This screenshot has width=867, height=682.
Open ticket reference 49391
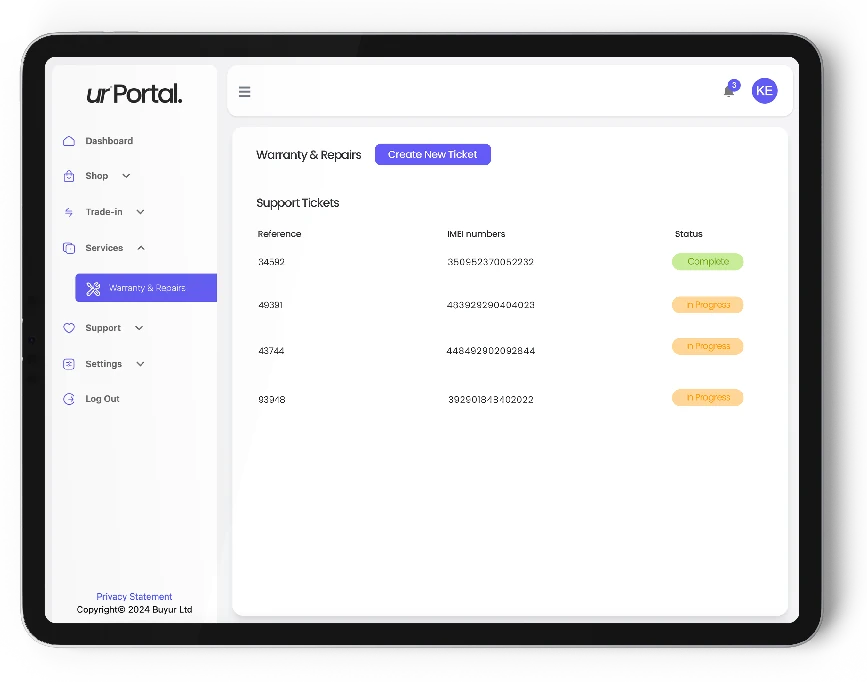[x=270, y=305]
